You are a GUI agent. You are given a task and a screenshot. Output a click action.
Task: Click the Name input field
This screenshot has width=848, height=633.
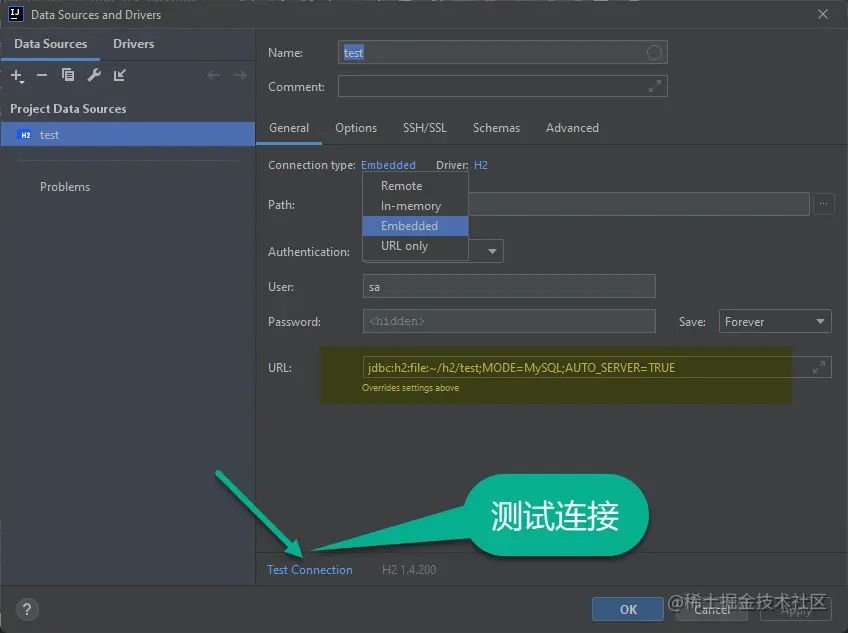pyautogui.click(x=502, y=52)
